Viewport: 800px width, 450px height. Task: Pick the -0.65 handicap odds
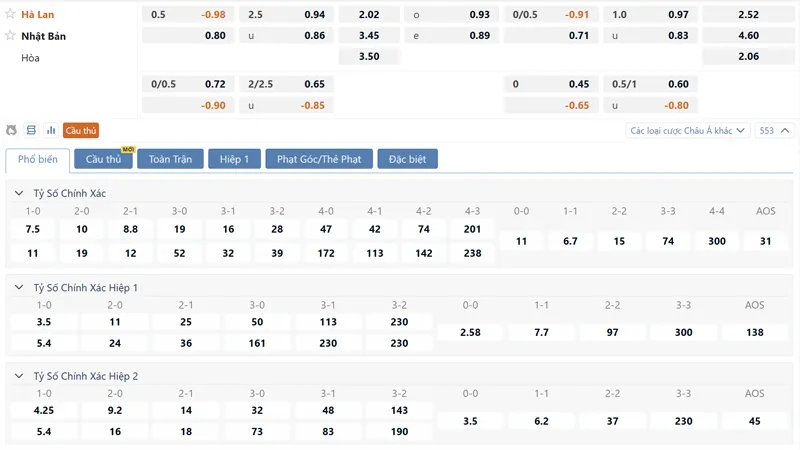[551, 105]
